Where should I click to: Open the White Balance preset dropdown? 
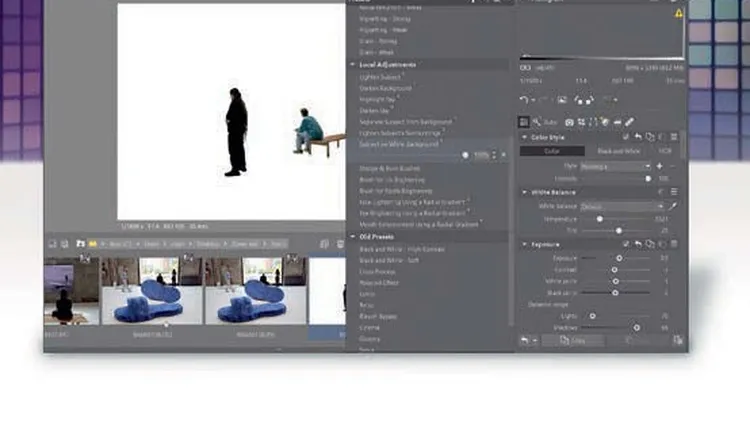coord(622,207)
